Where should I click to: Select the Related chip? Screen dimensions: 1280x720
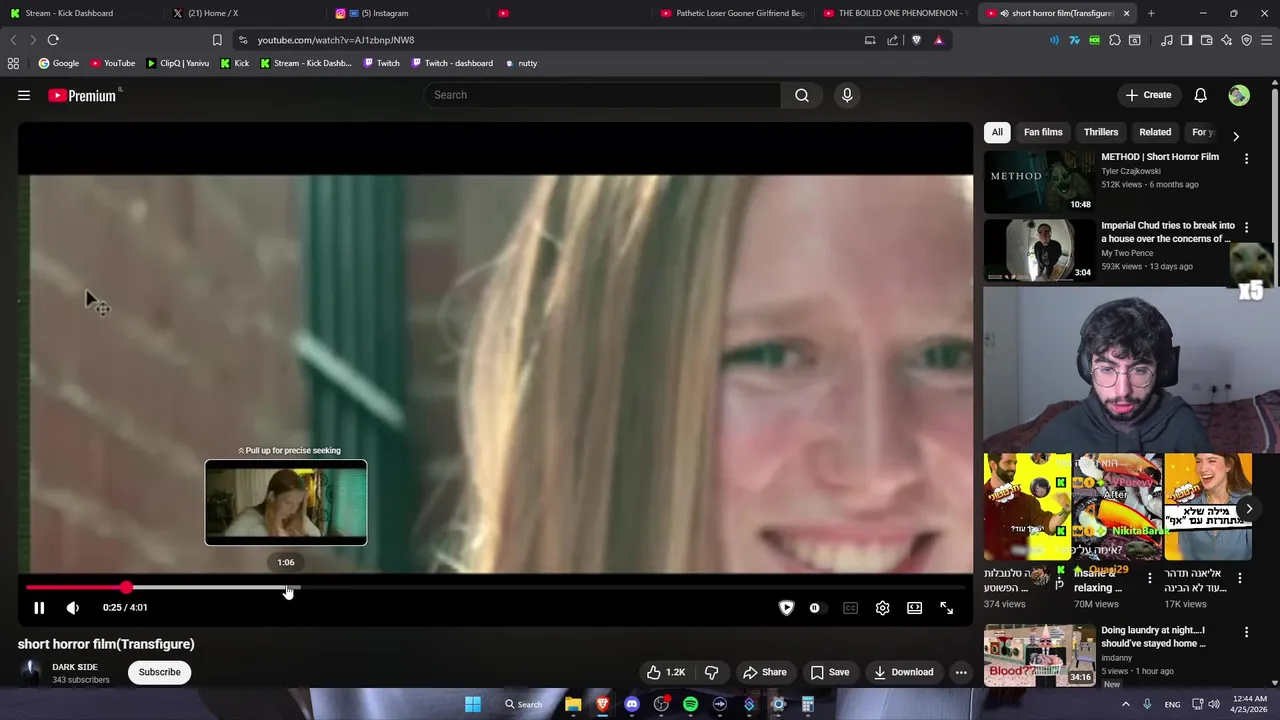1155,132
